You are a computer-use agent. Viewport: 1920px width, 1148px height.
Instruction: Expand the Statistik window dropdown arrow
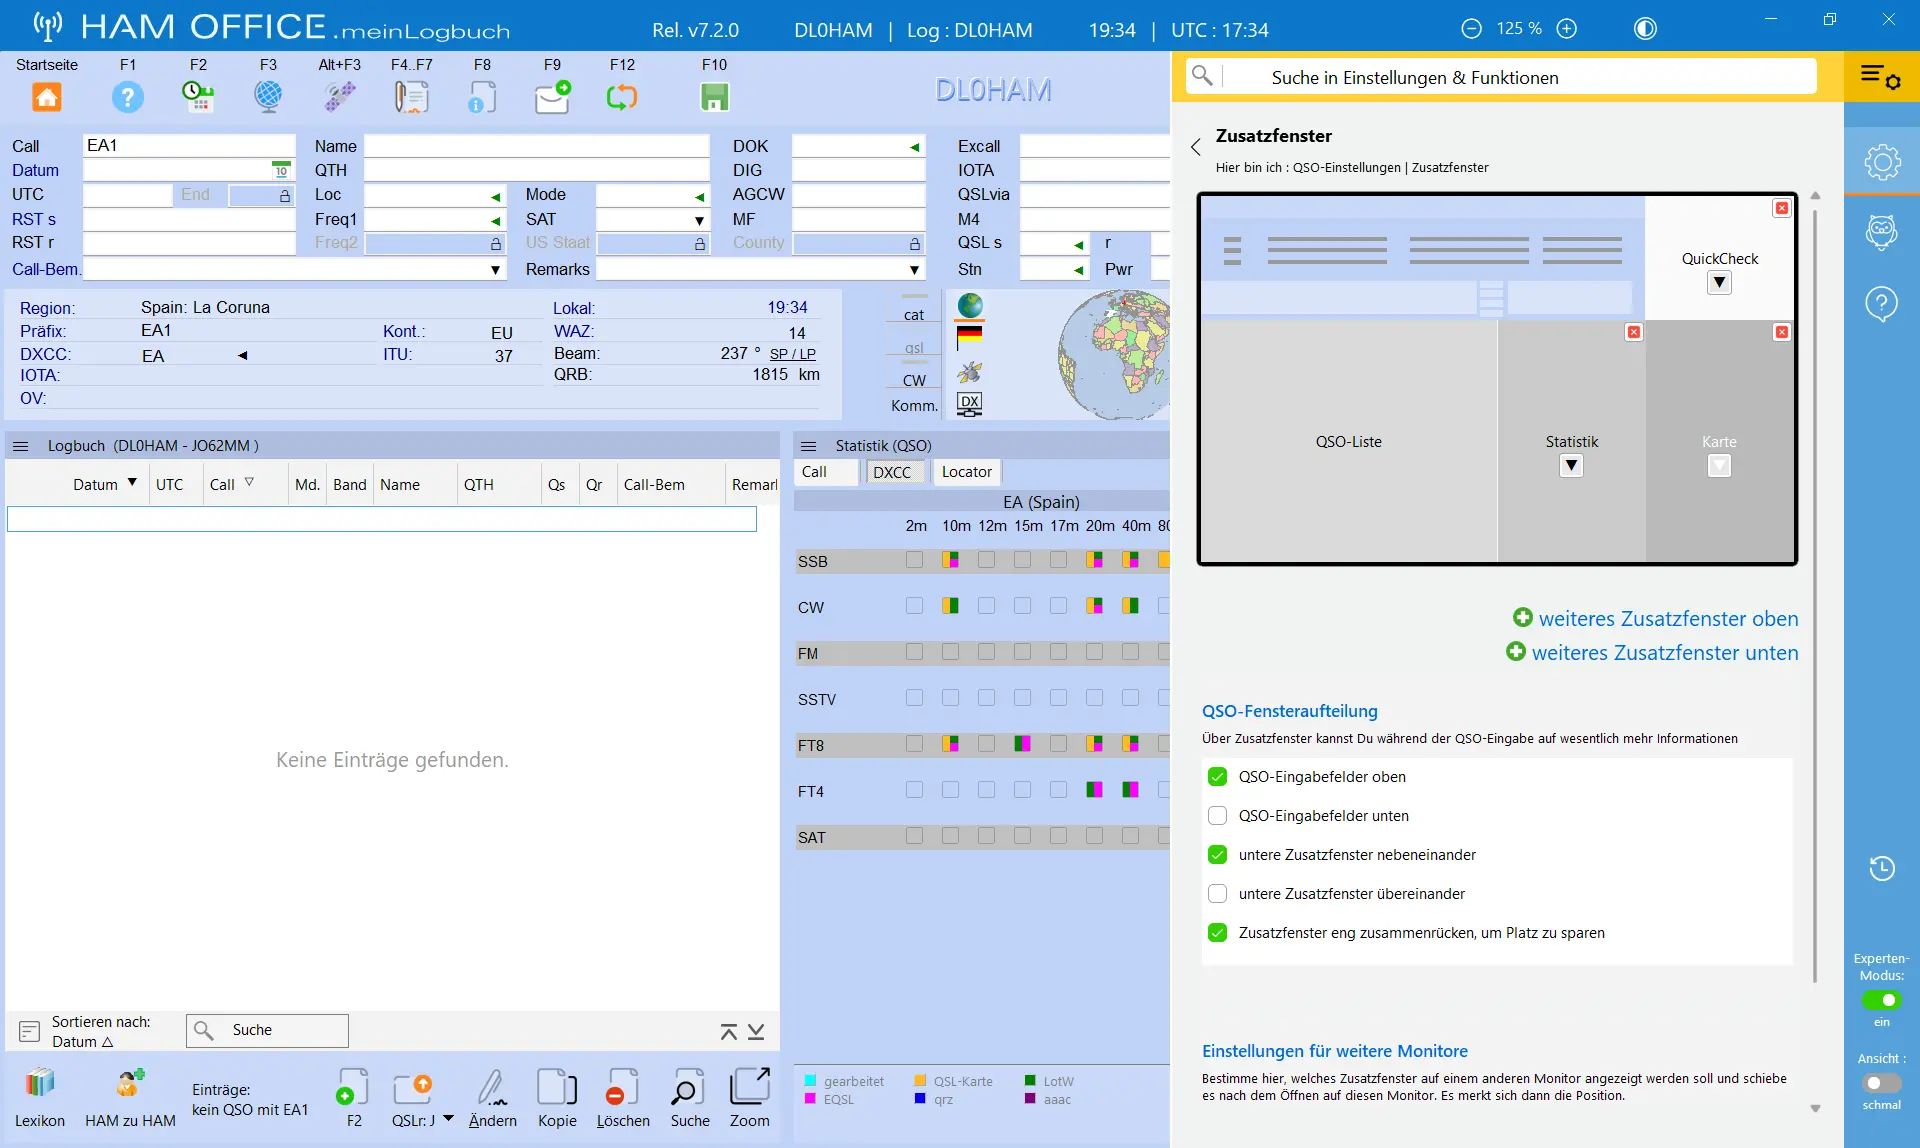tap(1571, 466)
